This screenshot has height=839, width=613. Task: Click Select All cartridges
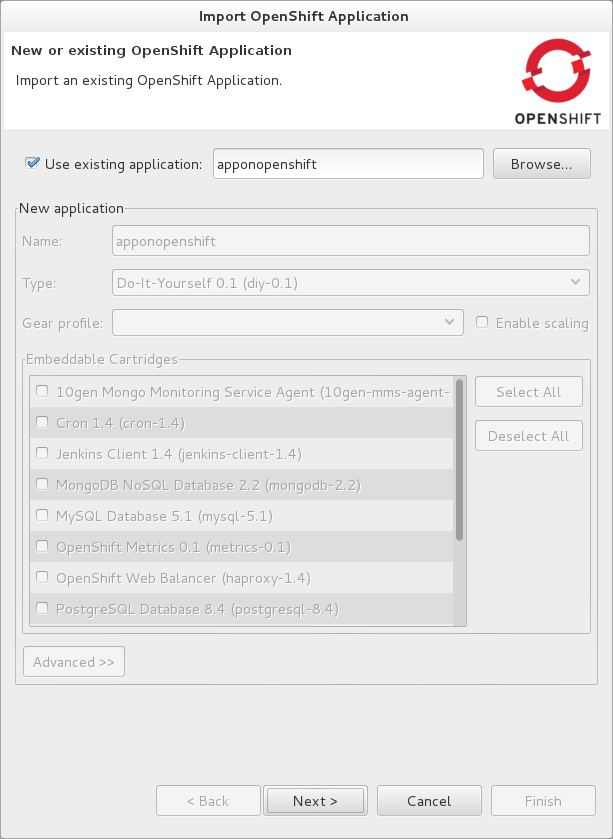528,391
